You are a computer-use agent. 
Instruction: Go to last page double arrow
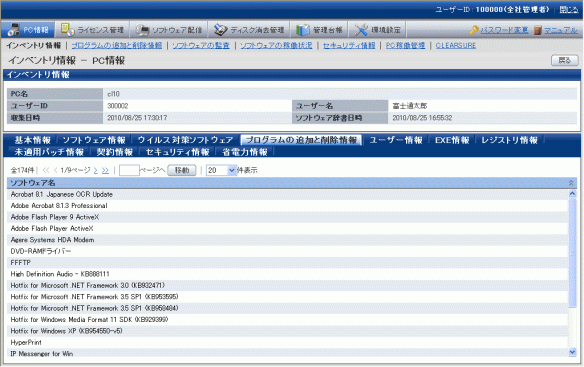coord(105,170)
